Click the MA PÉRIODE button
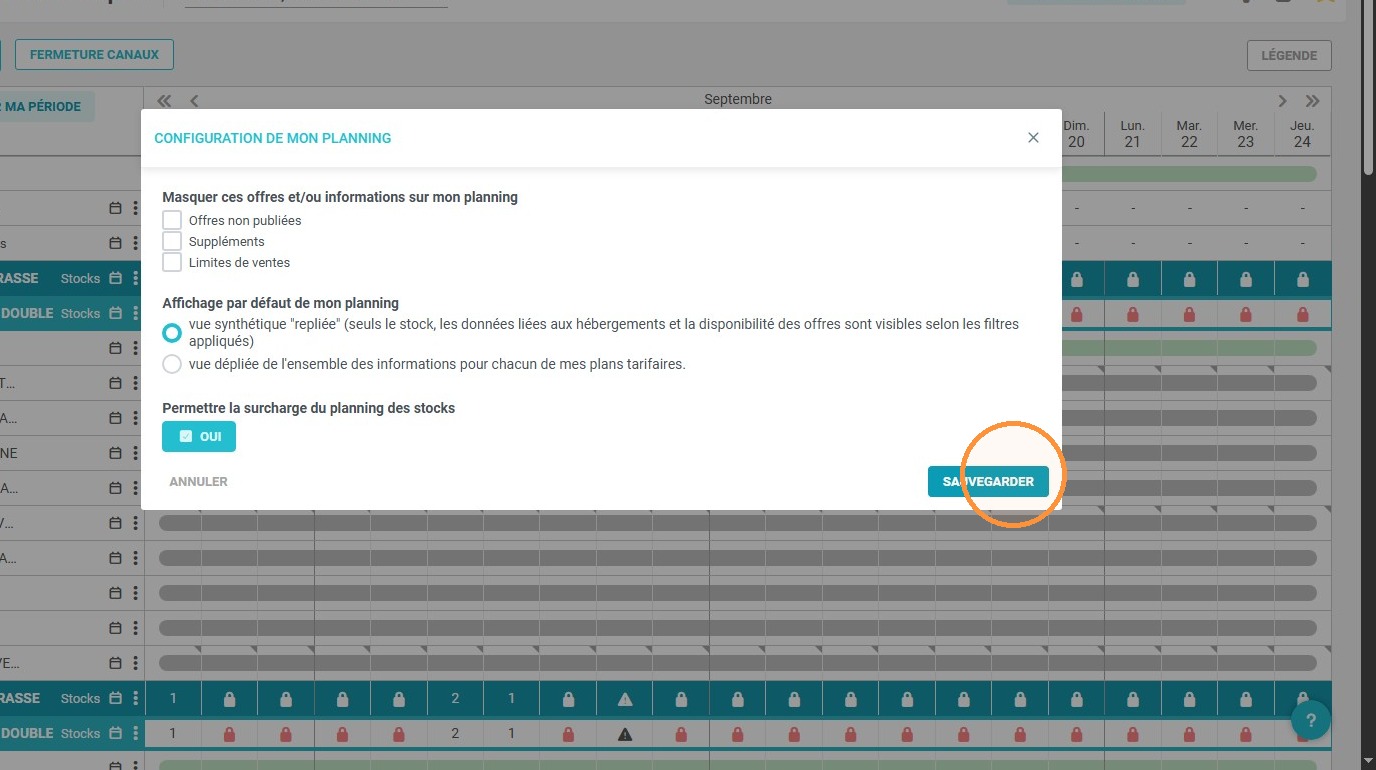1376x770 pixels. [x=42, y=107]
